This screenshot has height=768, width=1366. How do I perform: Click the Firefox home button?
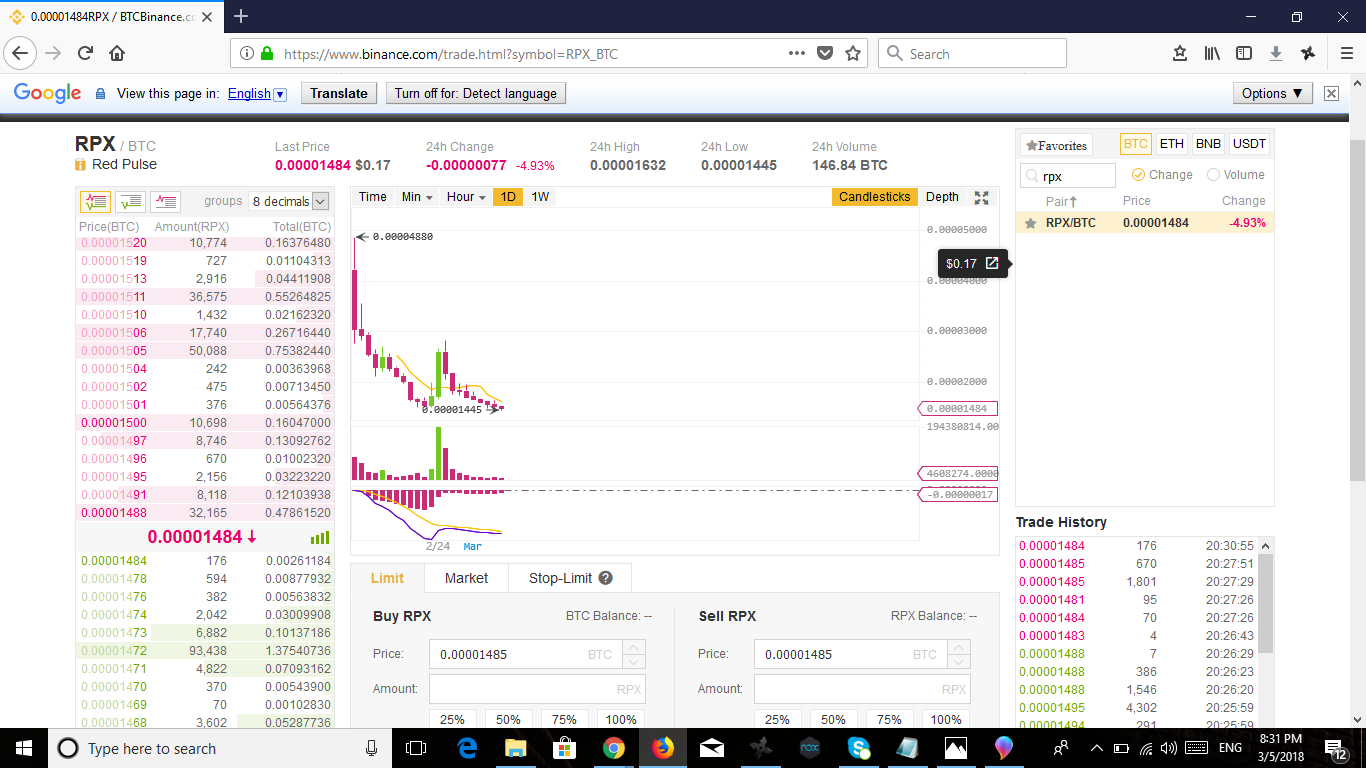tap(117, 53)
